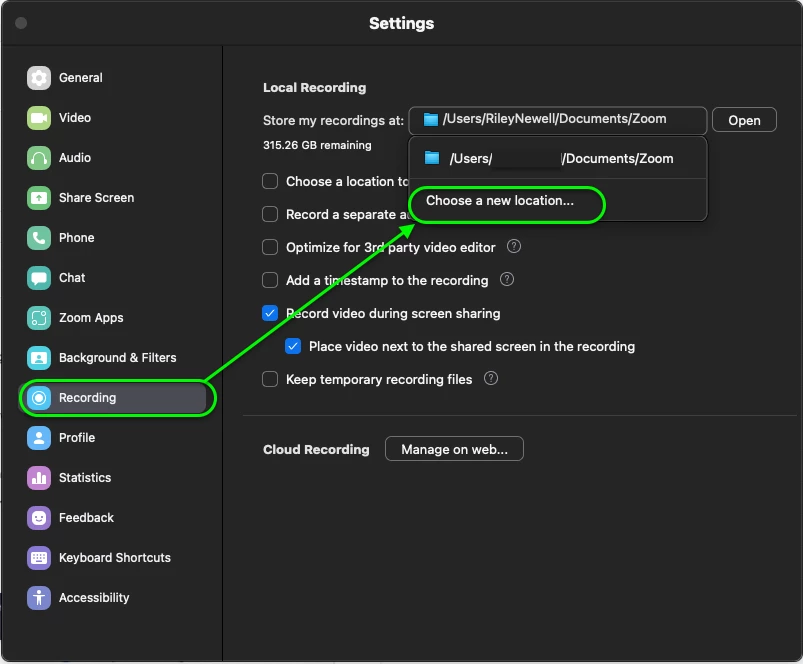
Task: Enable Keep temporary recording files
Action: click(x=270, y=379)
